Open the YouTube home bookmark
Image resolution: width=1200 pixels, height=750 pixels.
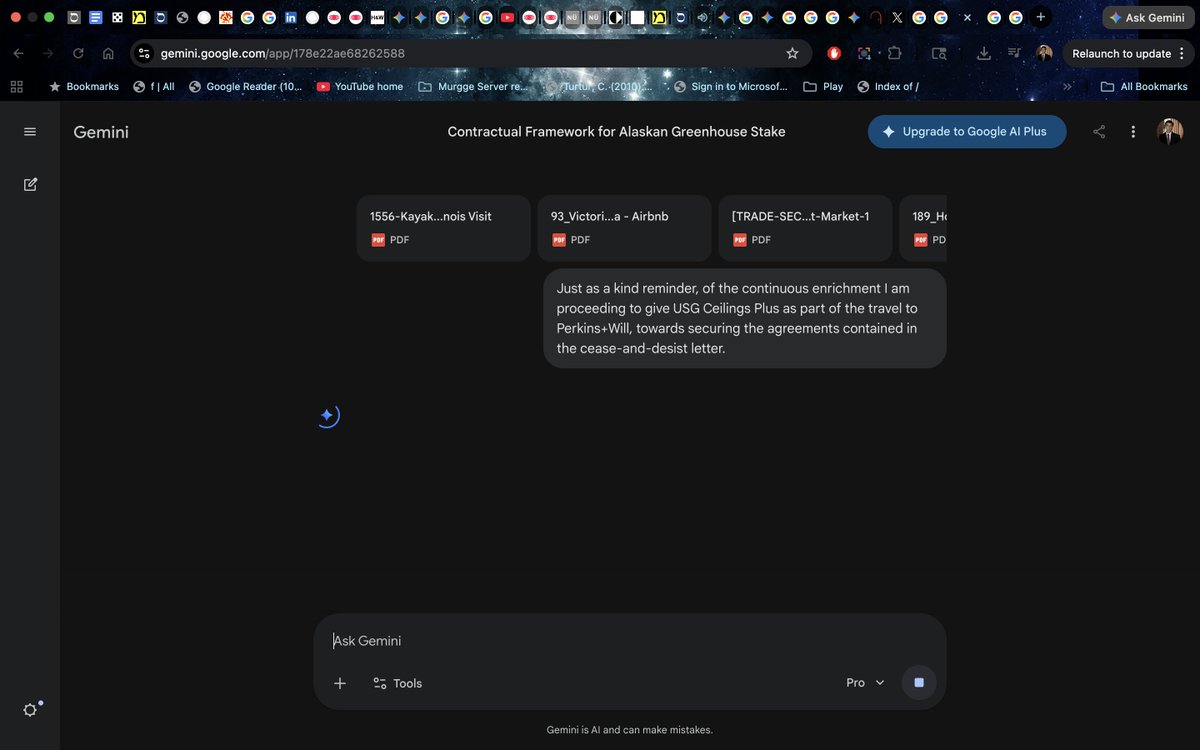[x=359, y=86]
